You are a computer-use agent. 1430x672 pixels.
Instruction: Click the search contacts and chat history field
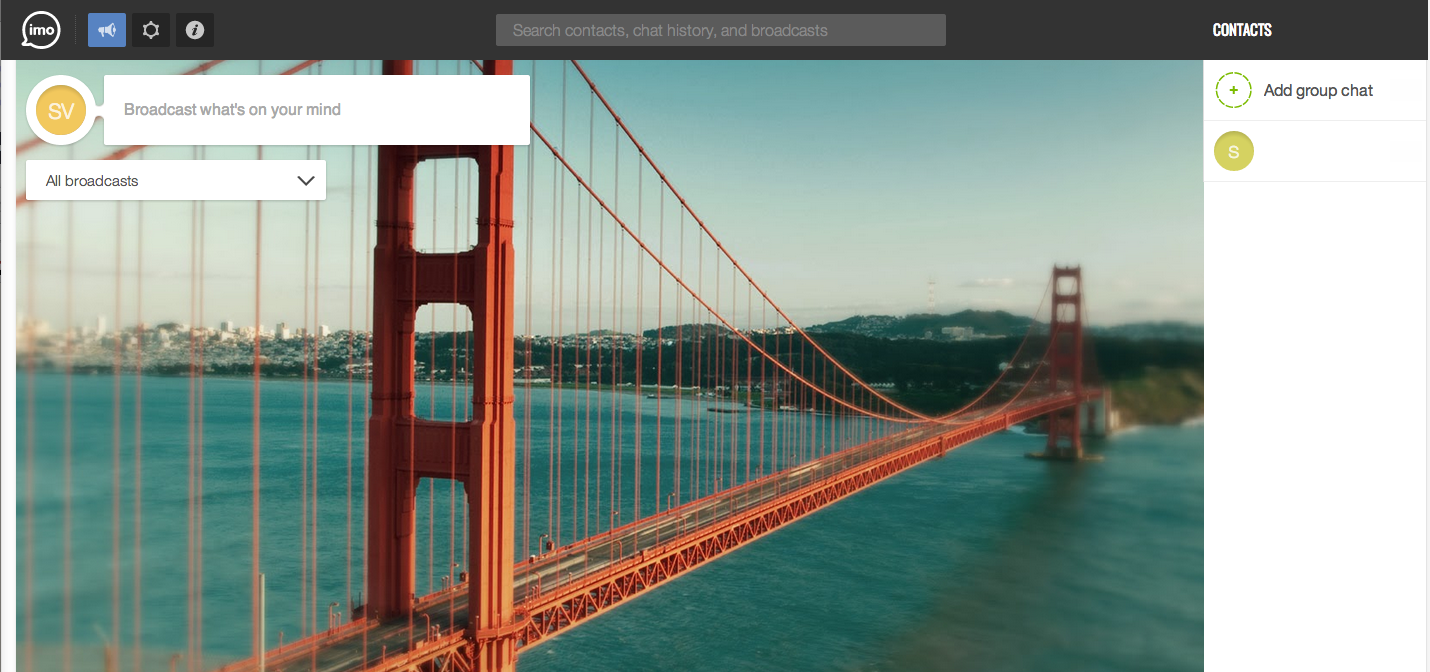point(721,30)
